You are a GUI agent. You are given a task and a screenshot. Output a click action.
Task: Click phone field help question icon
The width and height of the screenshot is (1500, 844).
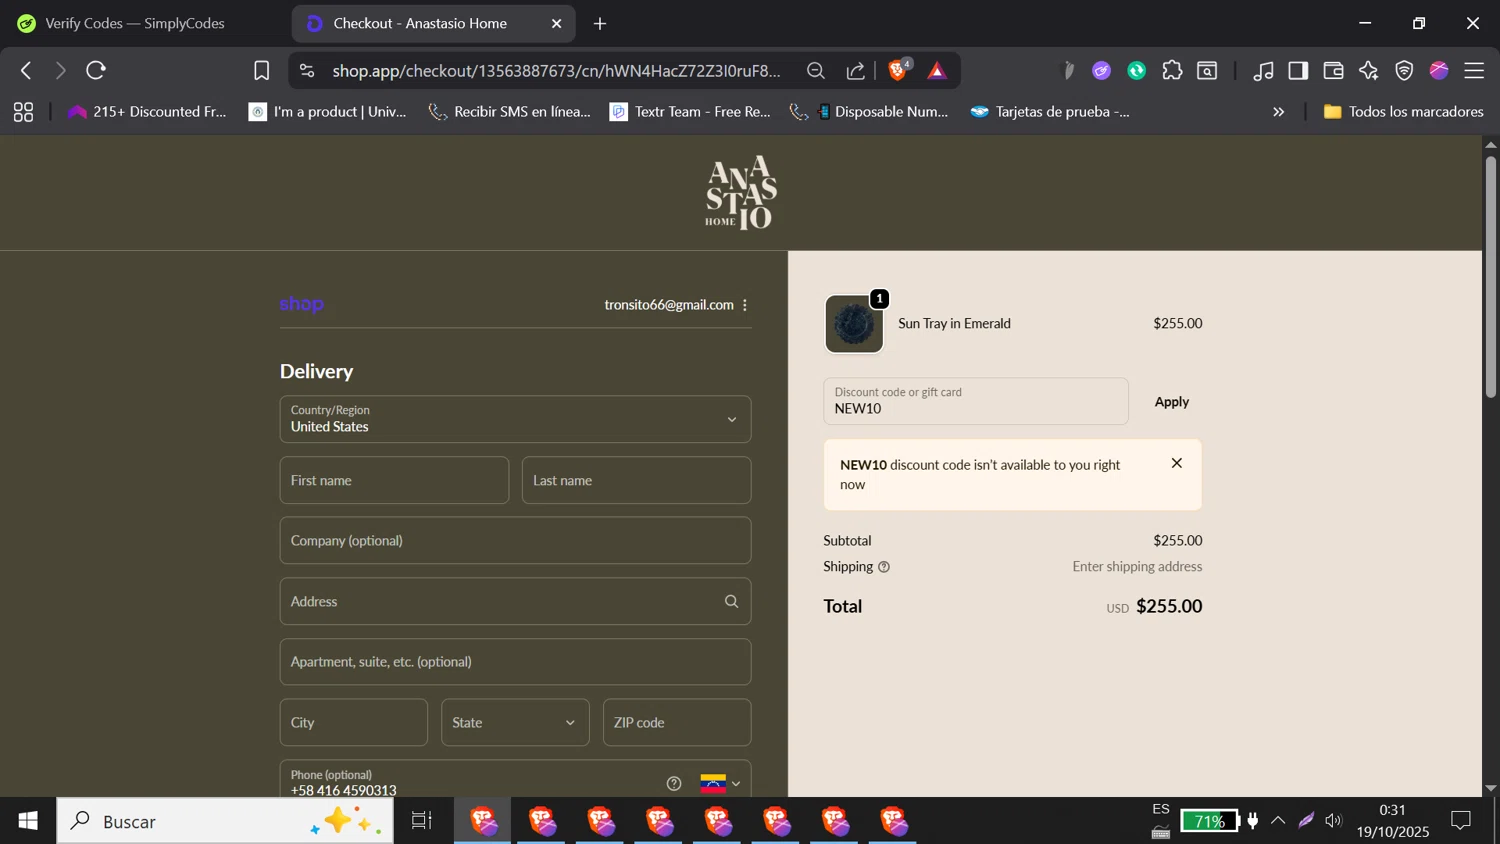tap(674, 783)
